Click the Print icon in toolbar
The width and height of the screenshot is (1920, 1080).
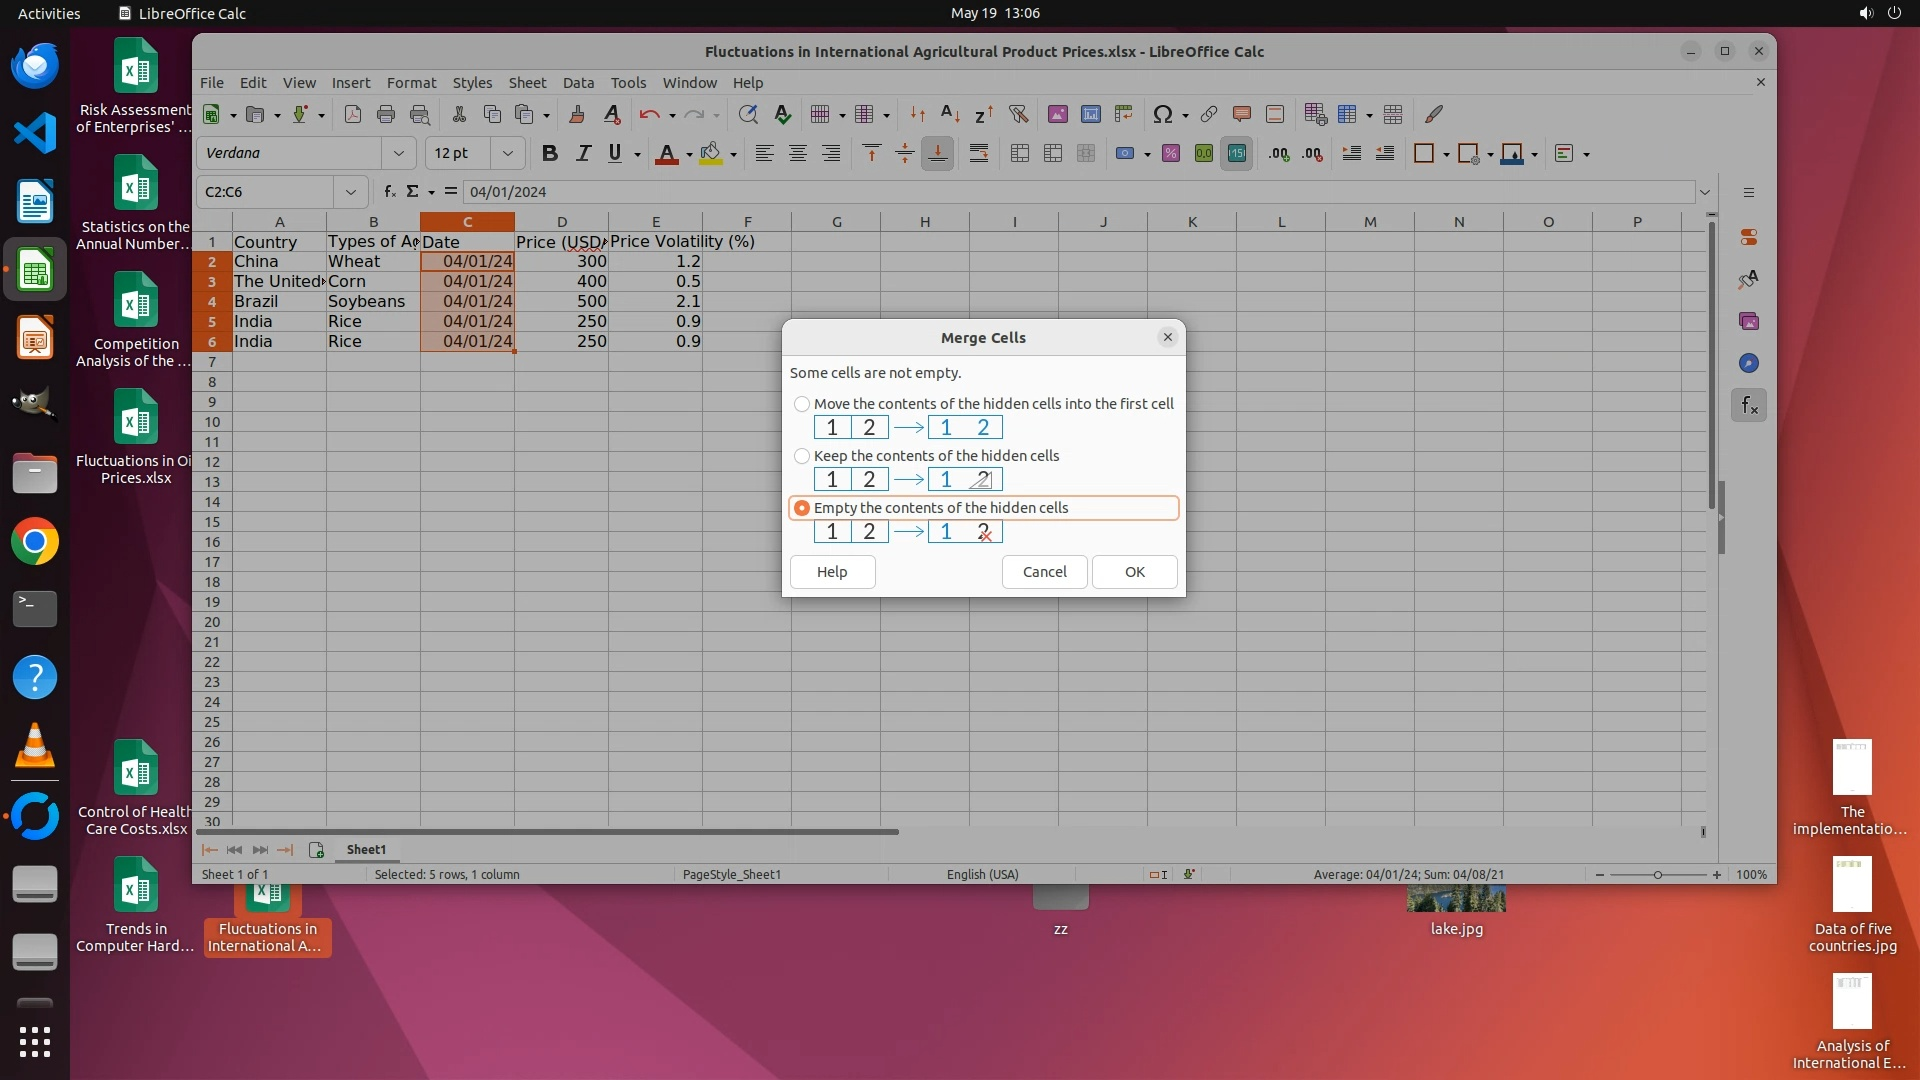386,115
